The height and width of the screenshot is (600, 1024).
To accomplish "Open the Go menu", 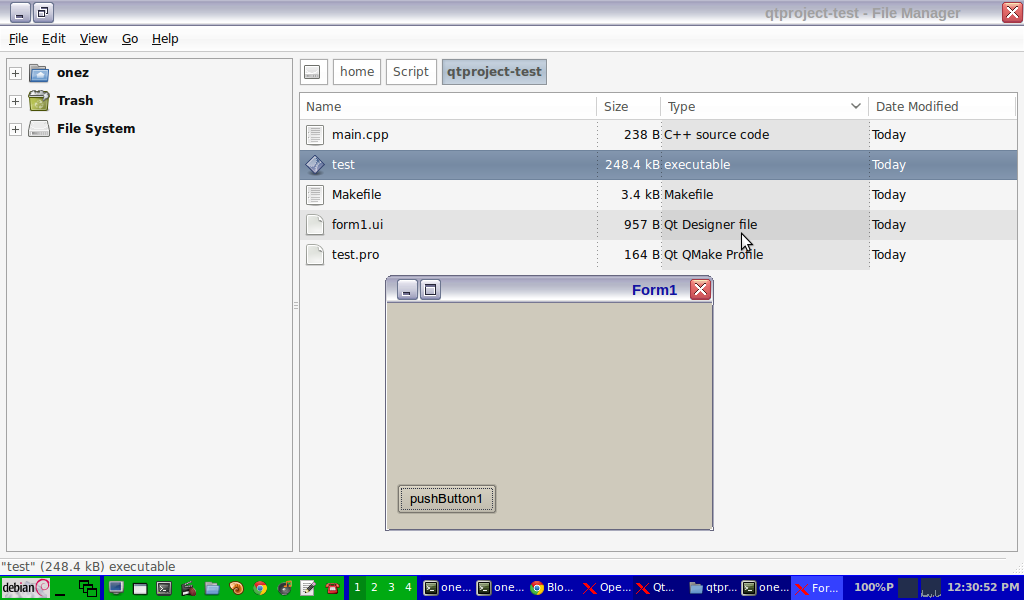I will click(129, 38).
